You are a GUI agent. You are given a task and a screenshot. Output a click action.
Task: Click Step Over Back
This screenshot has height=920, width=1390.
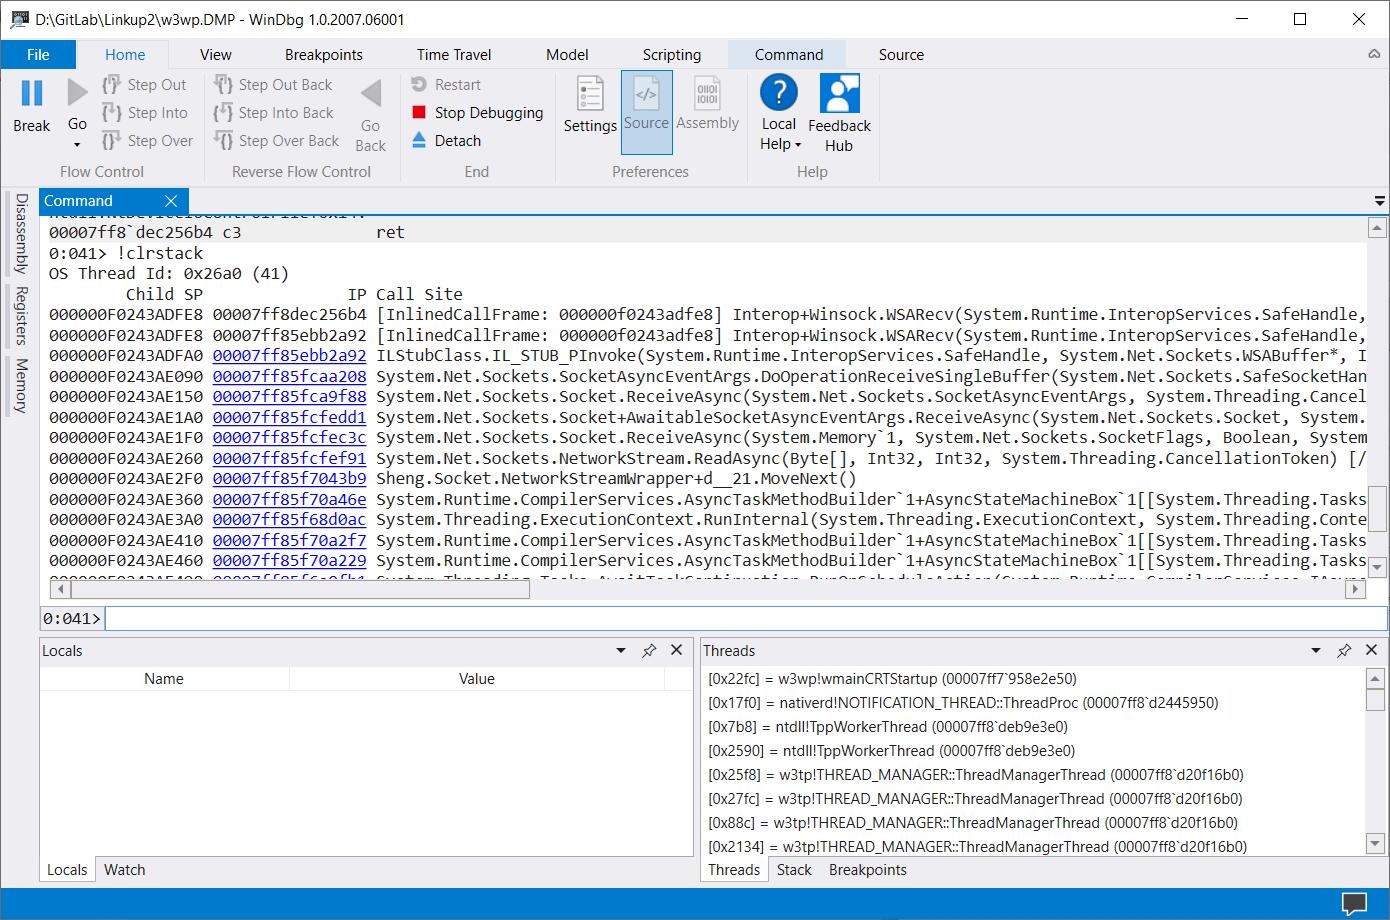coord(277,141)
